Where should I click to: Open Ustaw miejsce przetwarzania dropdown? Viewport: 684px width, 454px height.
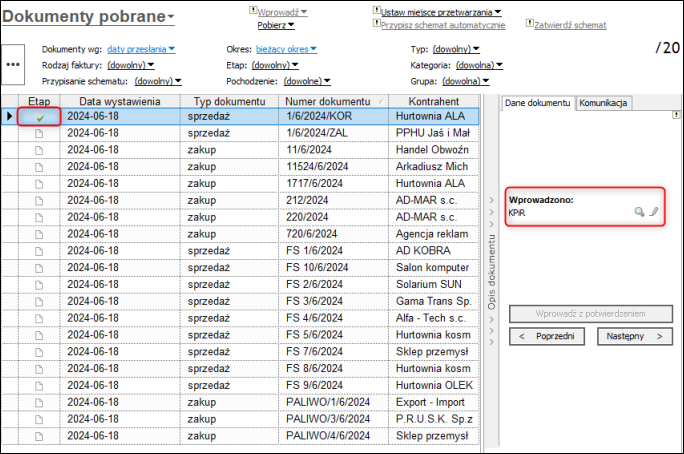(x=441, y=12)
